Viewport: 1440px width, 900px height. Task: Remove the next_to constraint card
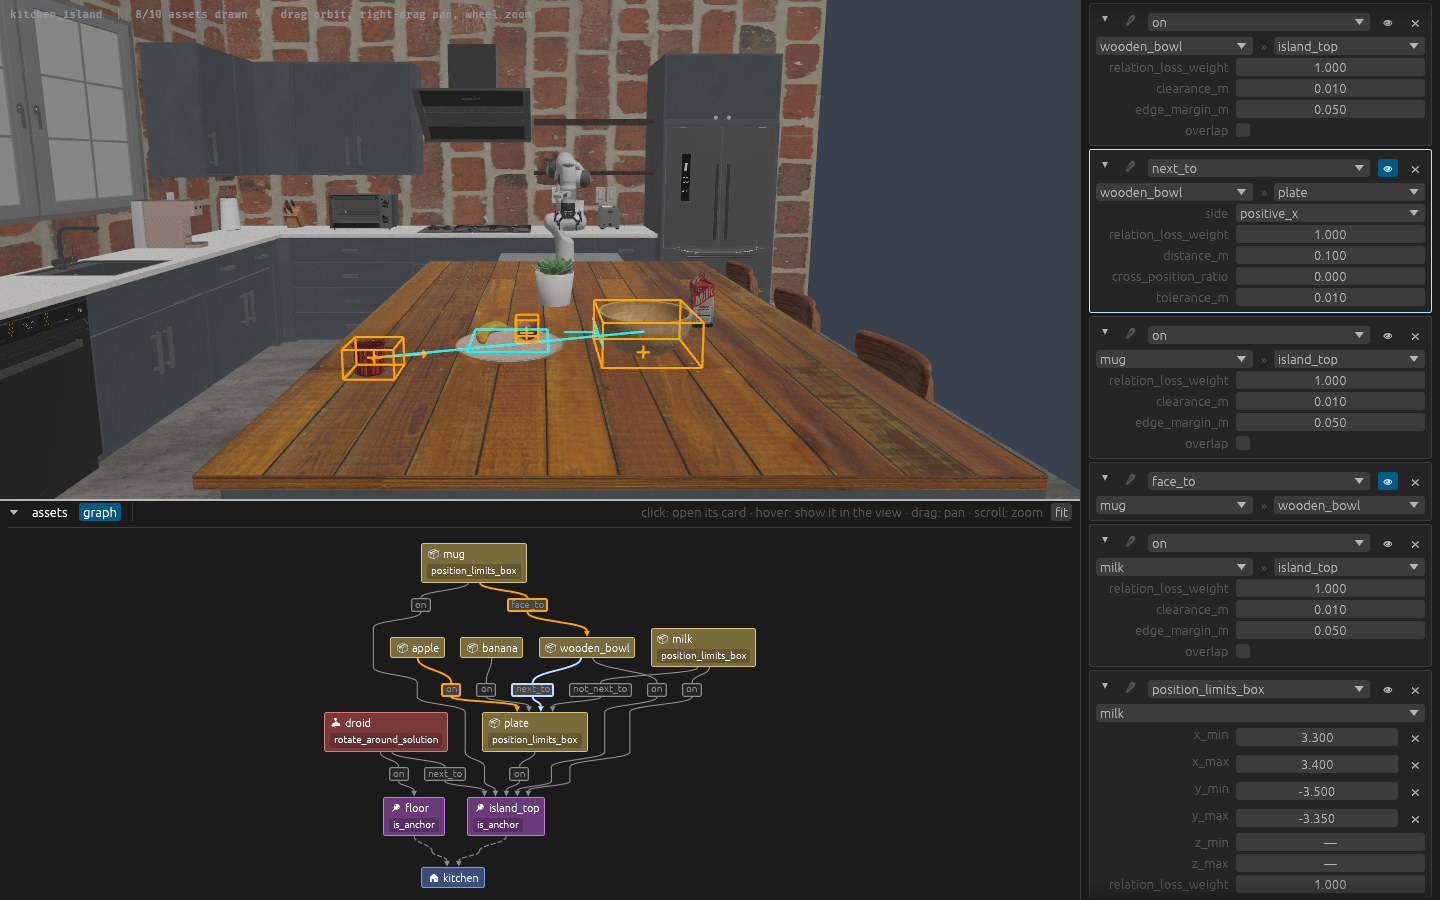pyautogui.click(x=1415, y=169)
